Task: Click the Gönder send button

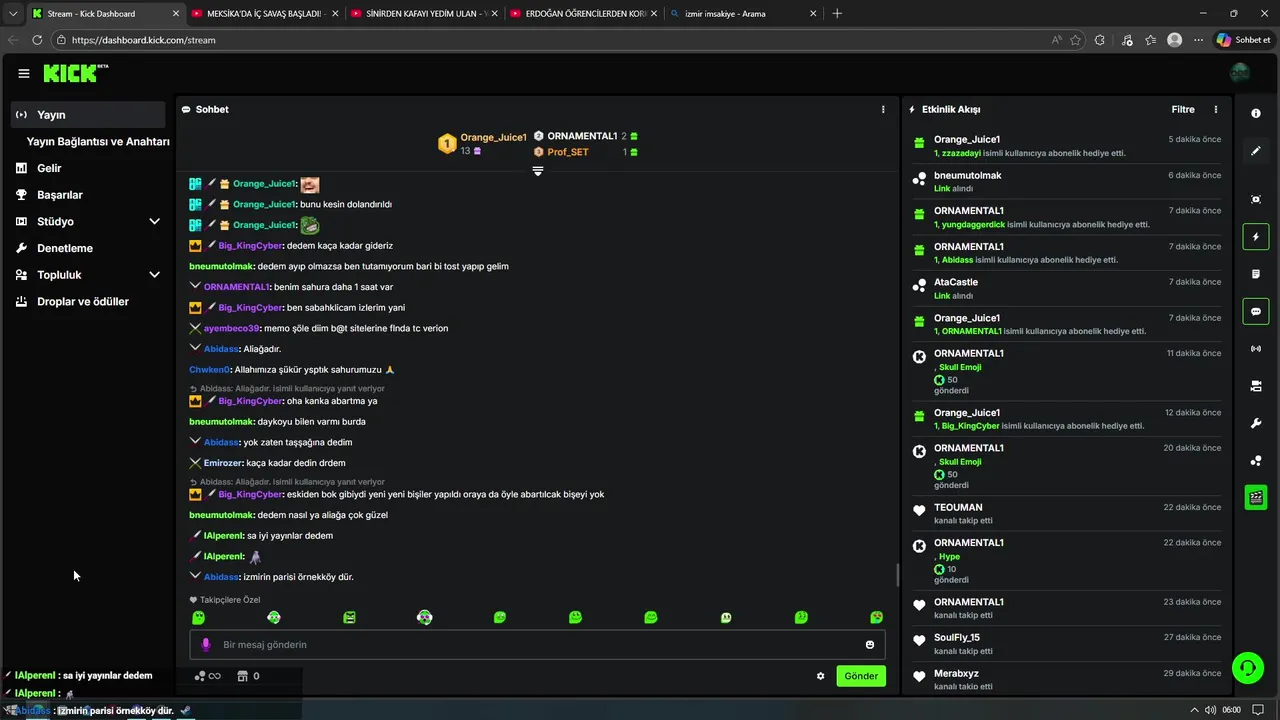Action: pos(861,676)
